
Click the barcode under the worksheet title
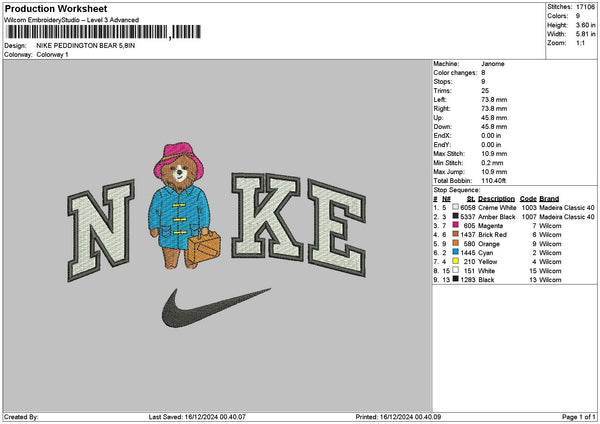click(103, 32)
